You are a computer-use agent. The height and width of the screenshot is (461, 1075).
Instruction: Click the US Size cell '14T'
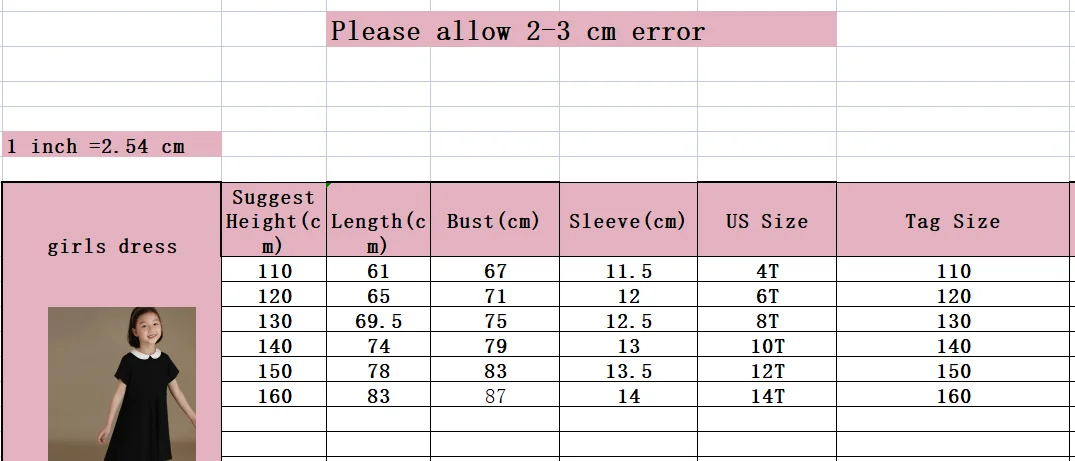(x=767, y=396)
